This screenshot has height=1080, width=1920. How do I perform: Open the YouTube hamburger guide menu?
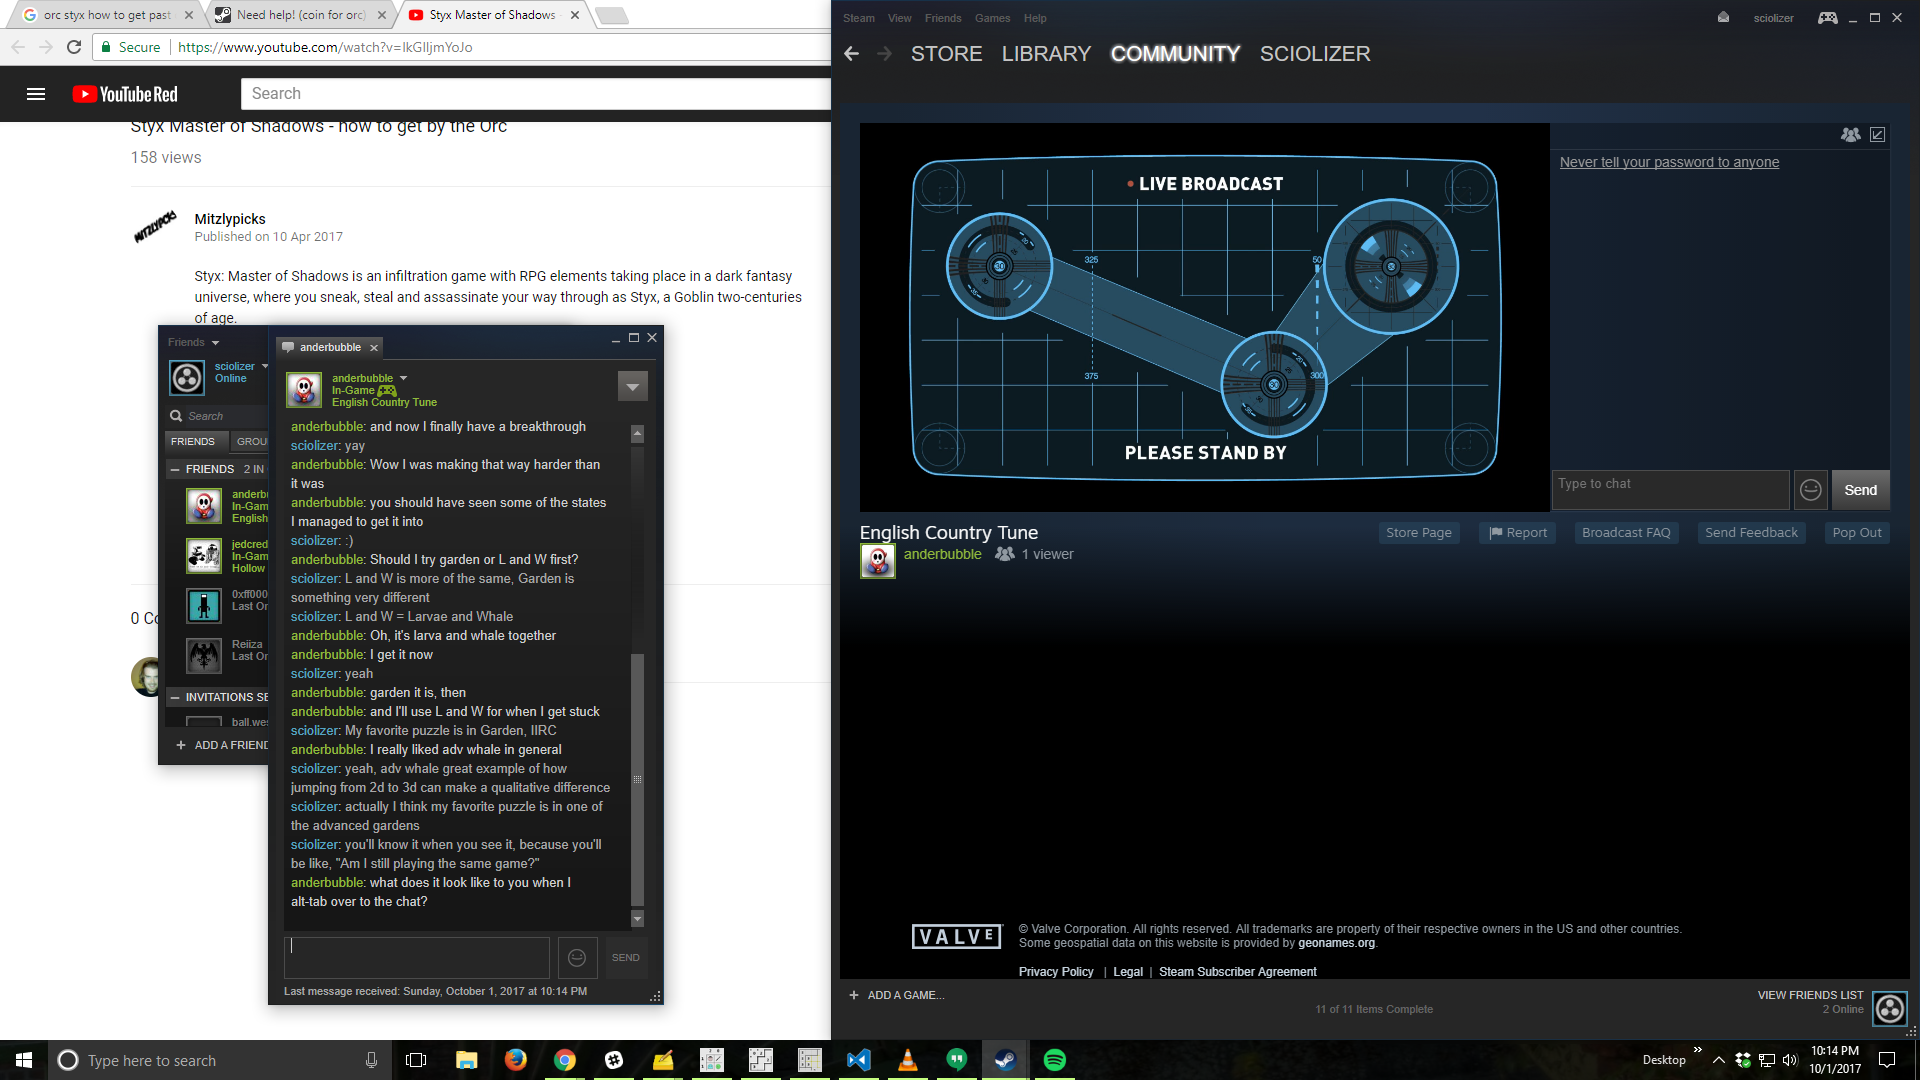click(36, 94)
